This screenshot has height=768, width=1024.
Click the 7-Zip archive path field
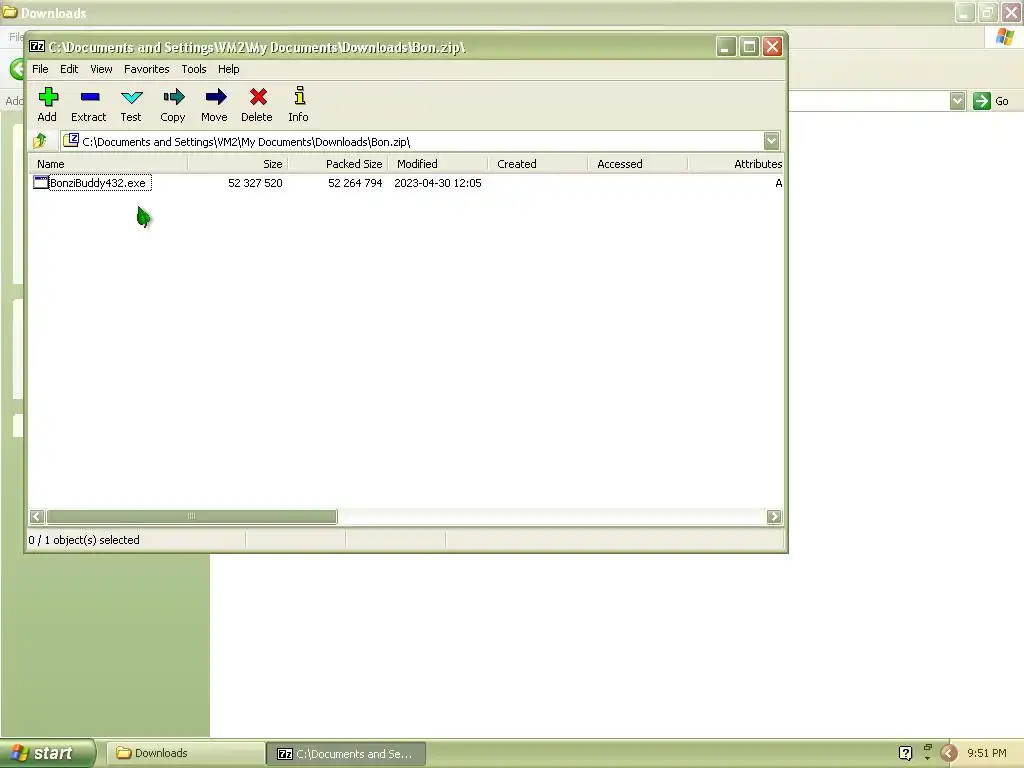pos(421,141)
